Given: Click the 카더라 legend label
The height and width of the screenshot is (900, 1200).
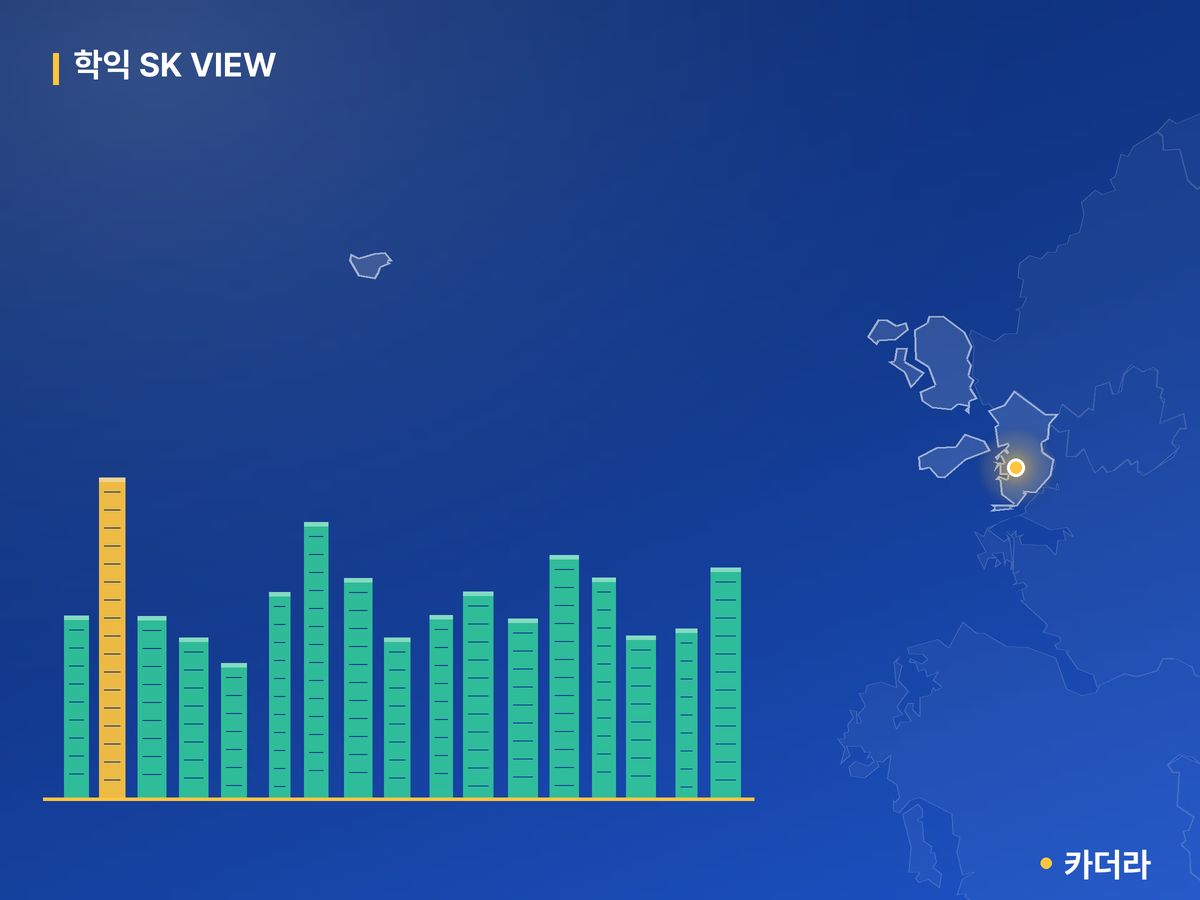Looking at the screenshot, I should point(1106,864).
